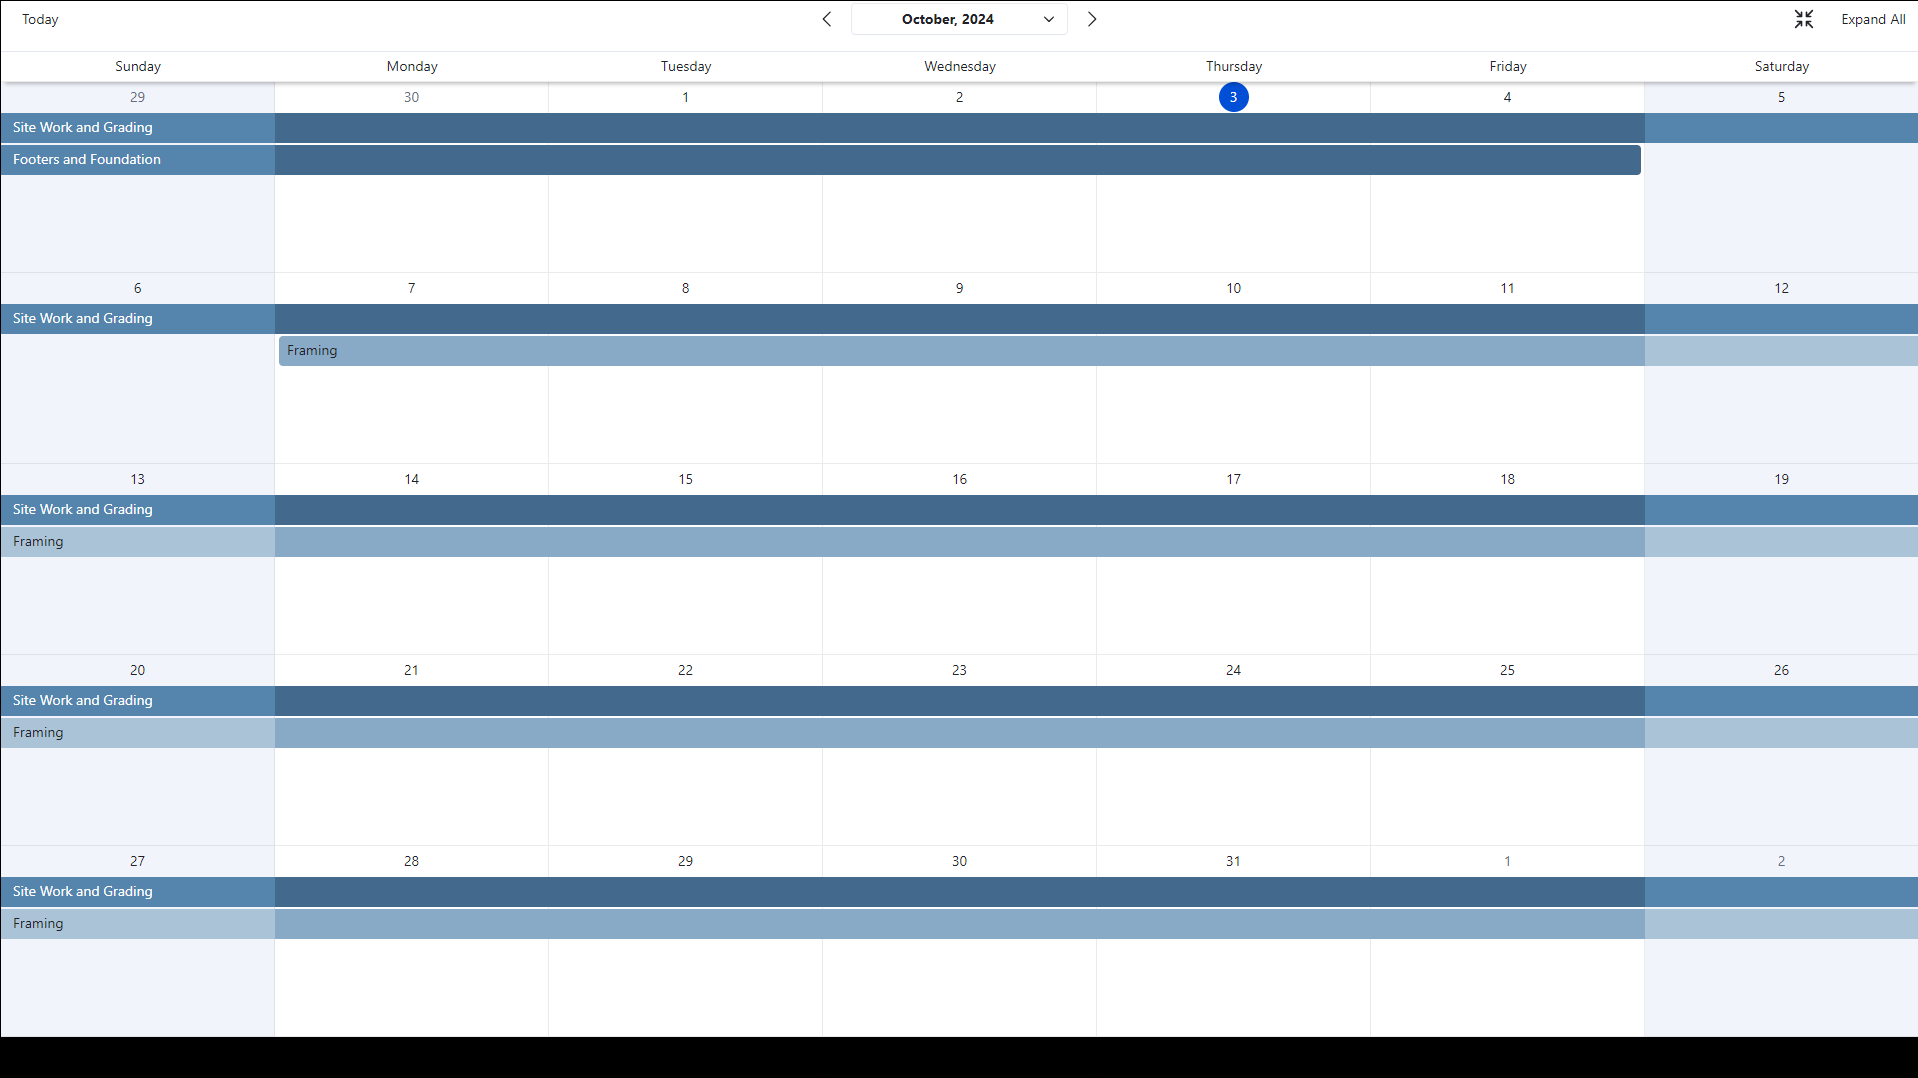Select date 28 on Monday
Screen dimensions: 1918x1078
411,861
